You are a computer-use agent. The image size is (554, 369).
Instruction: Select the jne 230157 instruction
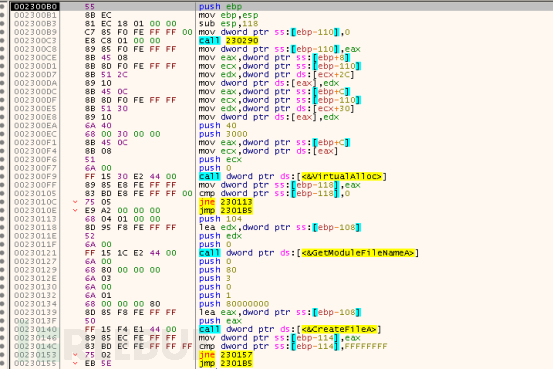(x=225, y=354)
